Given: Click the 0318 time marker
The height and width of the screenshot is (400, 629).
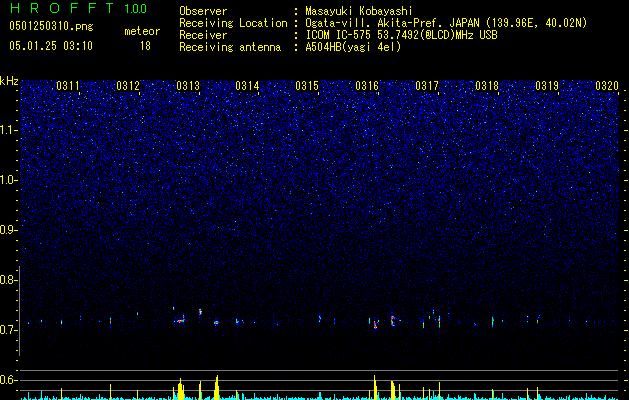Looking at the screenshot, I should 487,86.
